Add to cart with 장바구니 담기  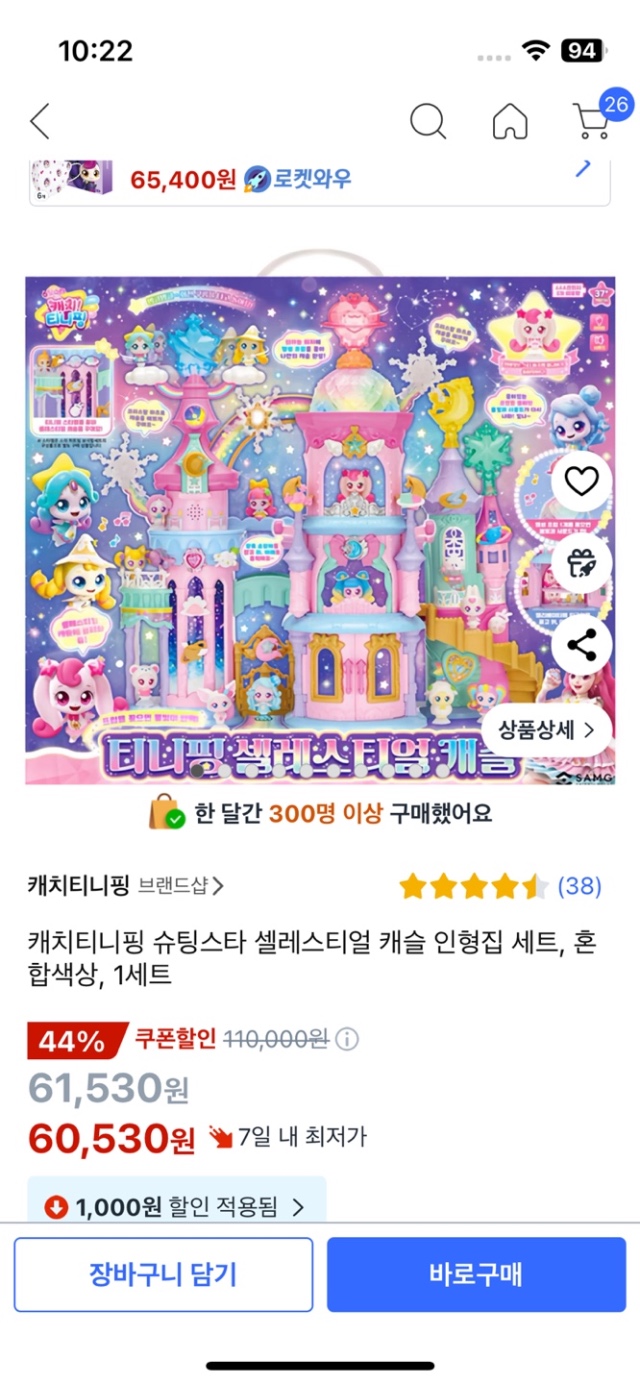[163, 1274]
